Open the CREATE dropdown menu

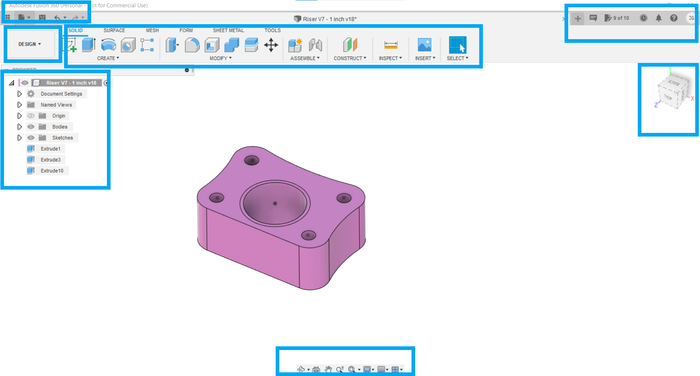tap(108, 58)
